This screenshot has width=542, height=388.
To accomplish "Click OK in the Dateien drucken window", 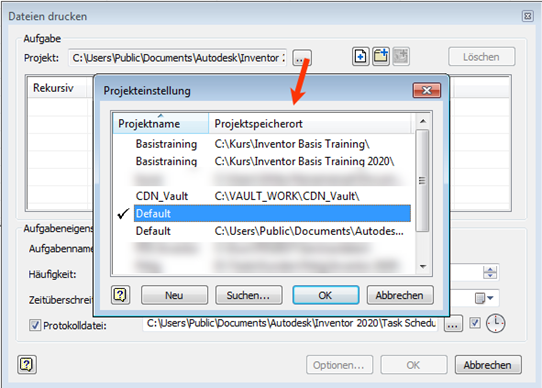I will pos(413,365).
